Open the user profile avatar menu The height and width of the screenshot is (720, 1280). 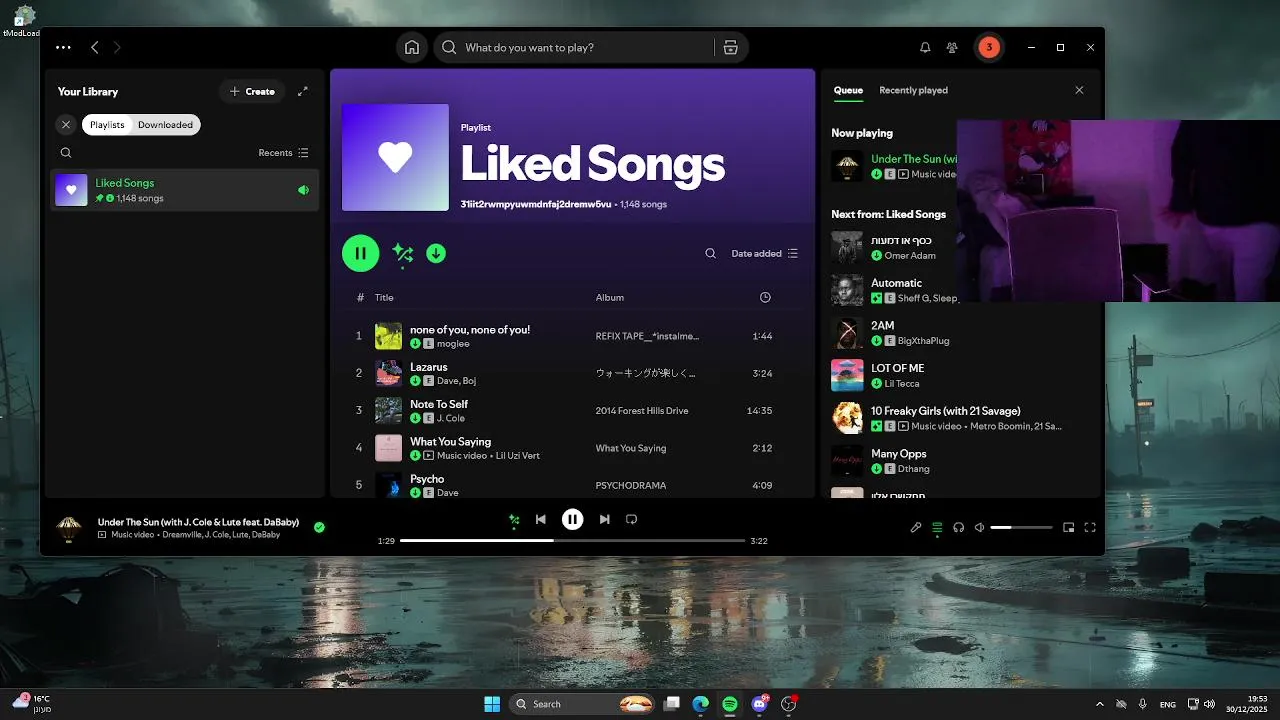(x=989, y=47)
